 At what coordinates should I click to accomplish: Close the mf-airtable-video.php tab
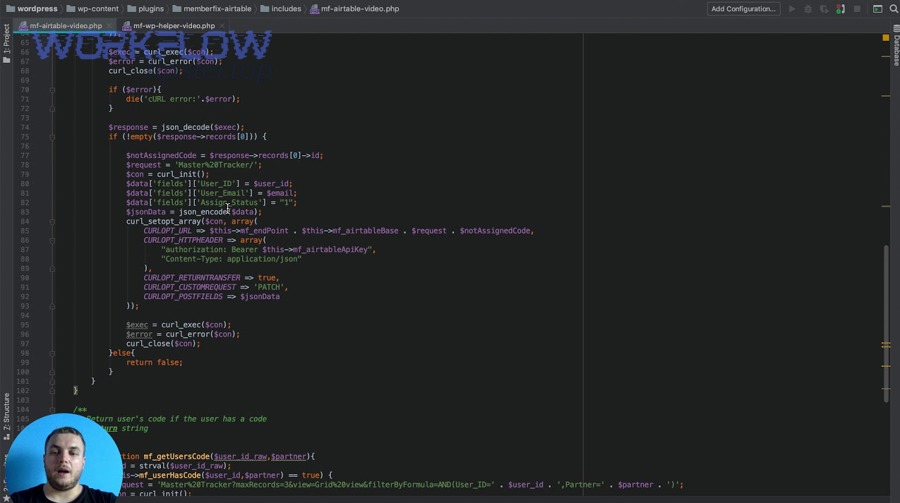coord(108,26)
